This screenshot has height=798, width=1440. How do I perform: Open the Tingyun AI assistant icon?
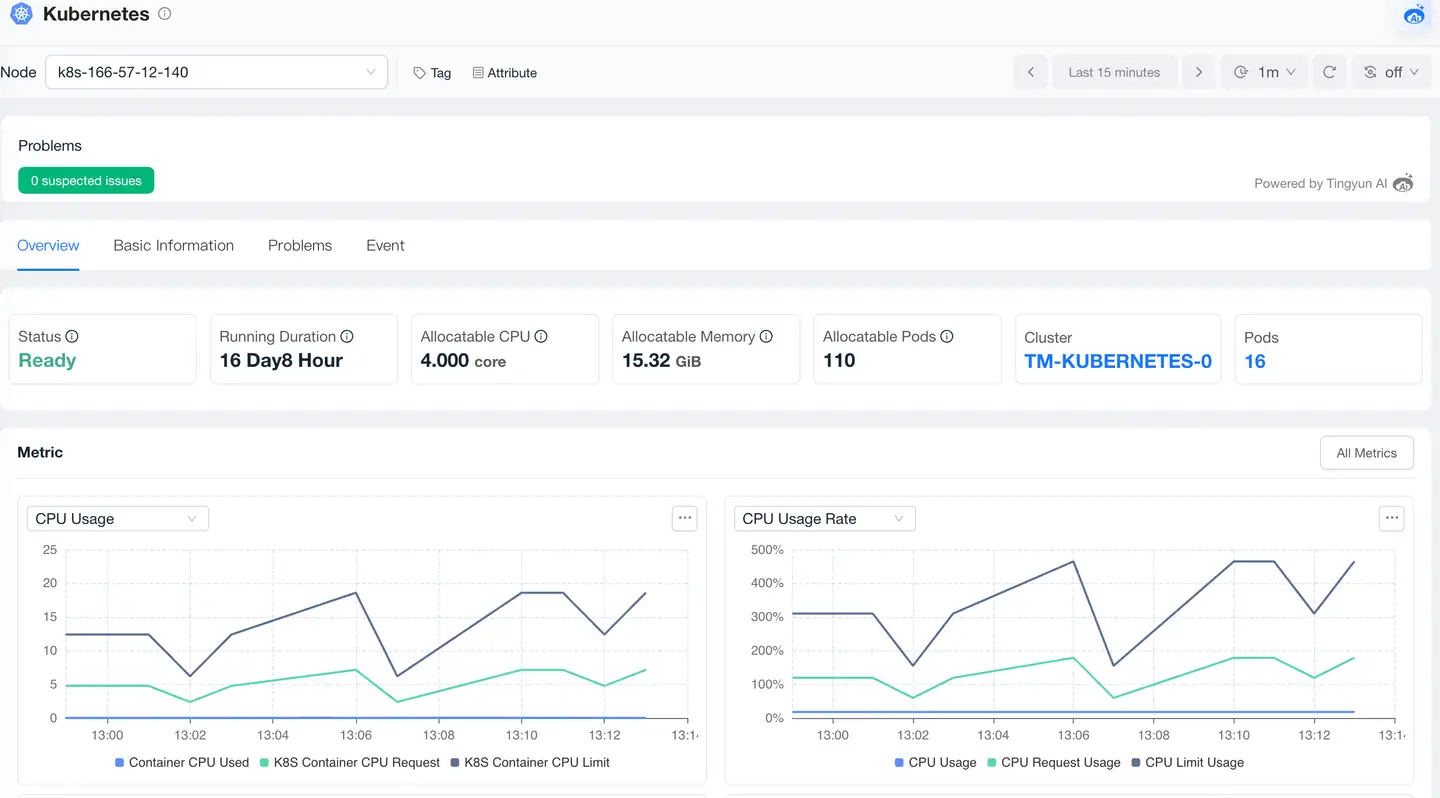click(x=1414, y=14)
